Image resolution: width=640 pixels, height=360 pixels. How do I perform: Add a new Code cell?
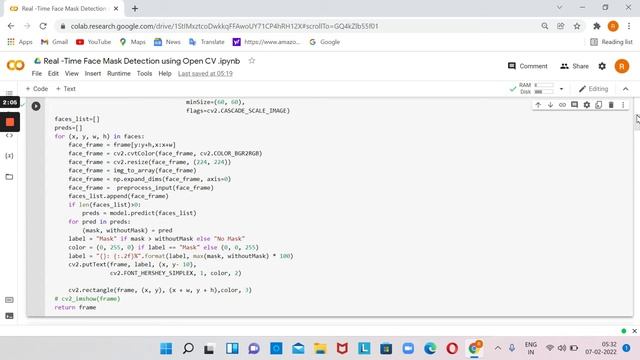(37, 89)
